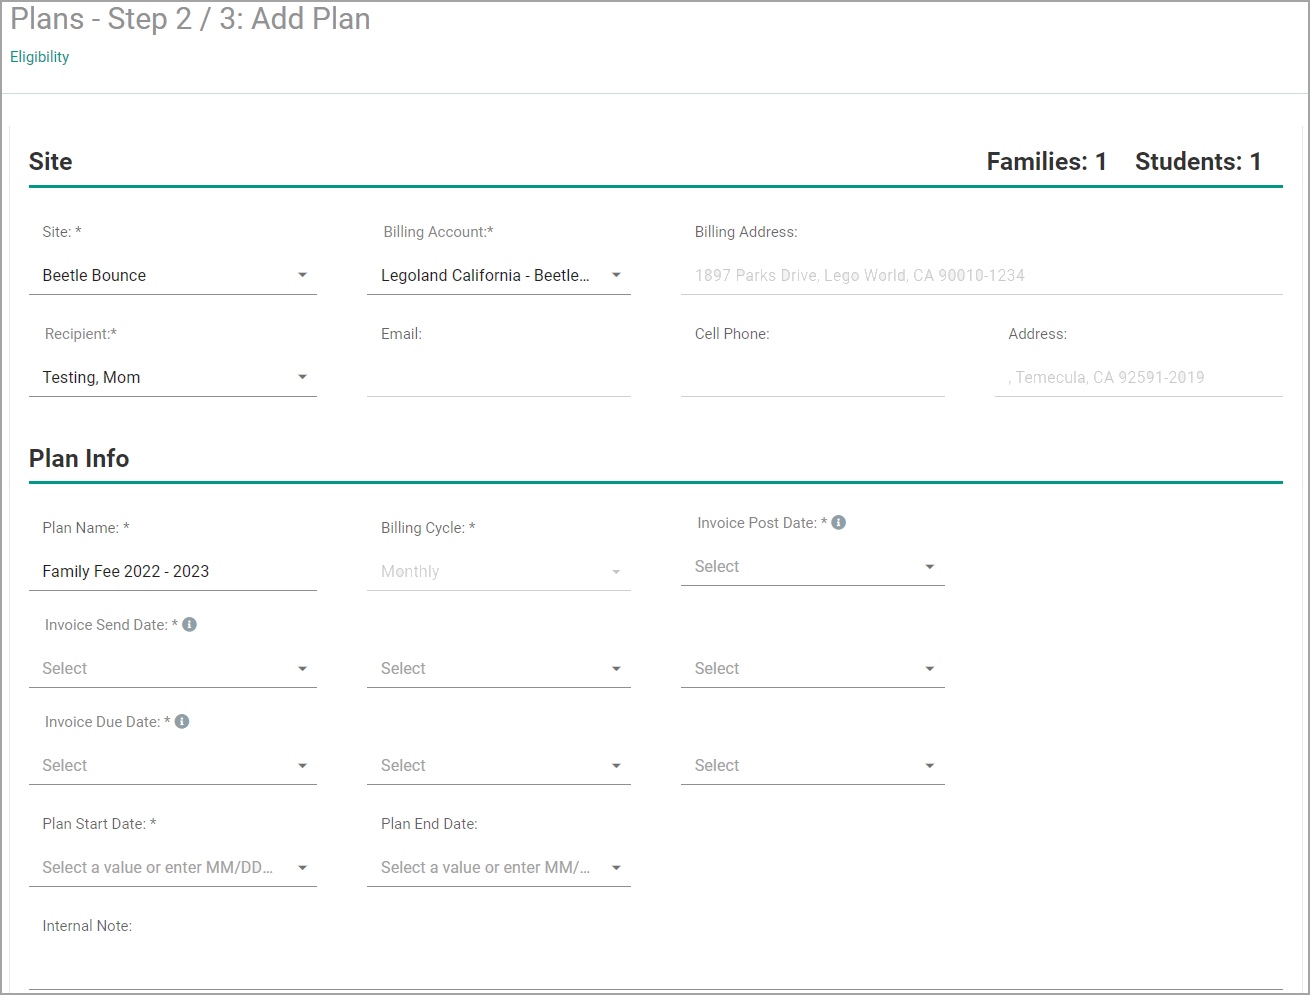Viewport: 1310px width, 995px height.
Task: Open the Plan End Date dropdown
Action: 499,867
